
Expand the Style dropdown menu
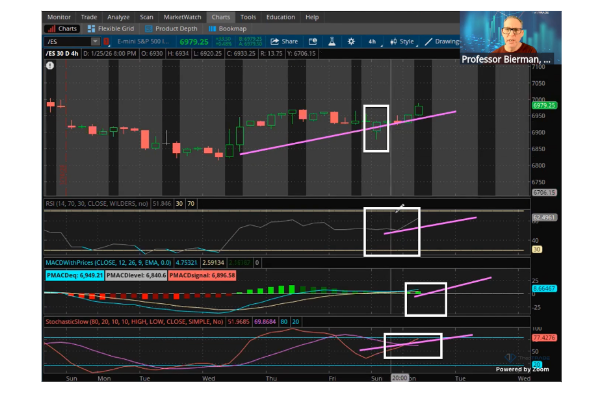403,41
